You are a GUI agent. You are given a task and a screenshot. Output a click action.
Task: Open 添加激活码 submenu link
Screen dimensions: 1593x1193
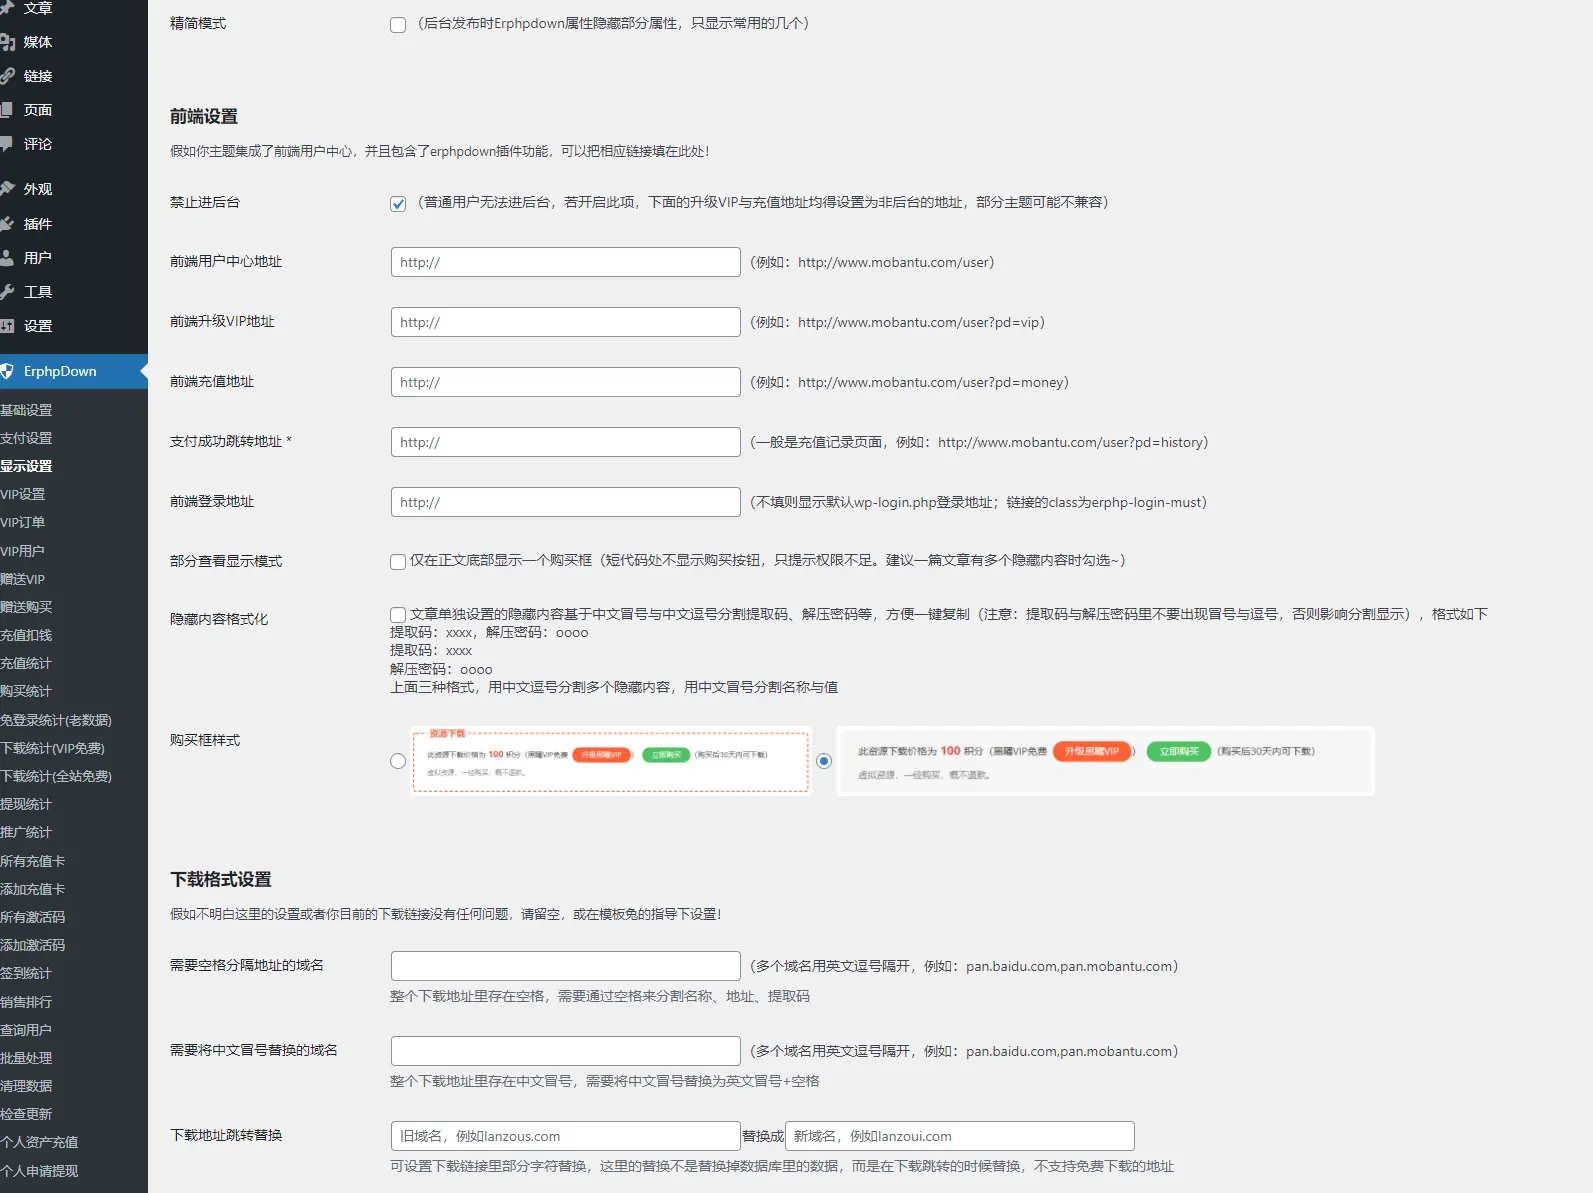(x=33, y=945)
